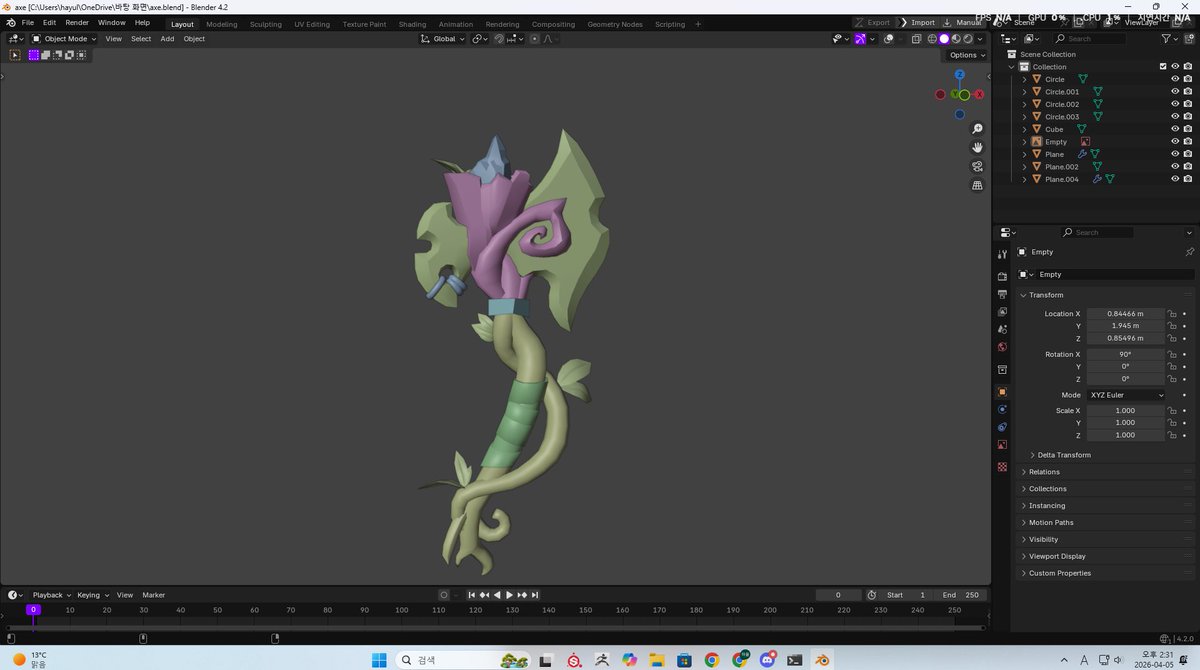
Task: Switch to the UV Editing workspace tab
Action: 312,24
